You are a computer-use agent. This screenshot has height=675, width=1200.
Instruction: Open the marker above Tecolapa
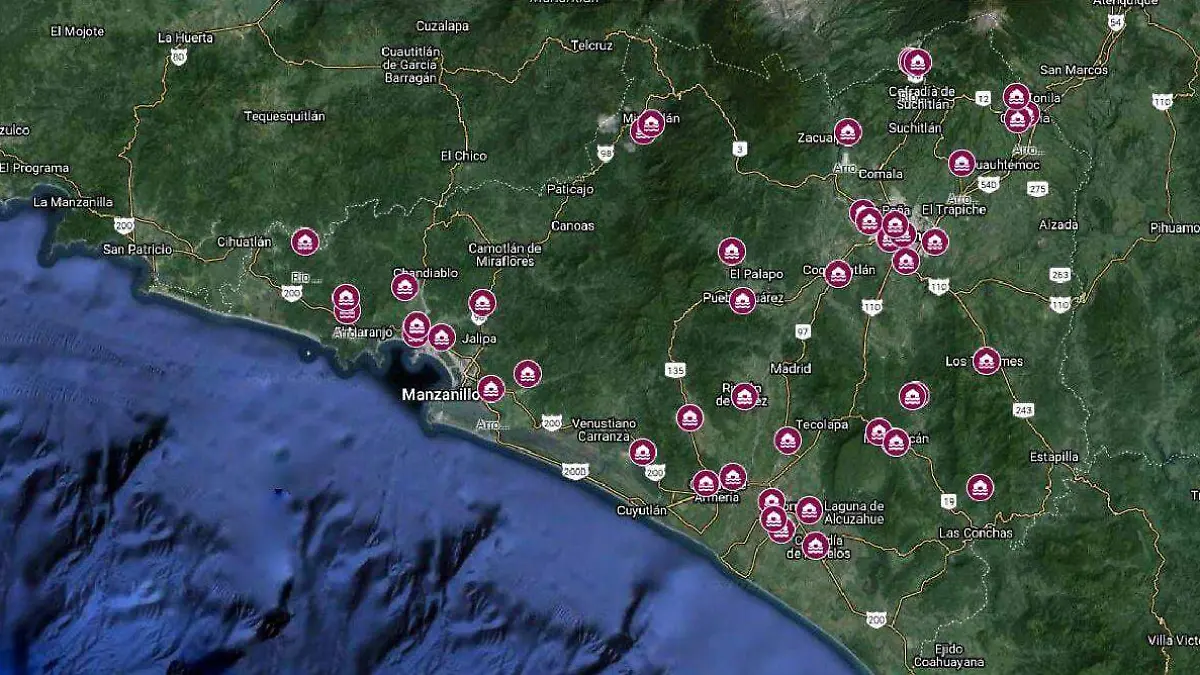[x=788, y=440]
